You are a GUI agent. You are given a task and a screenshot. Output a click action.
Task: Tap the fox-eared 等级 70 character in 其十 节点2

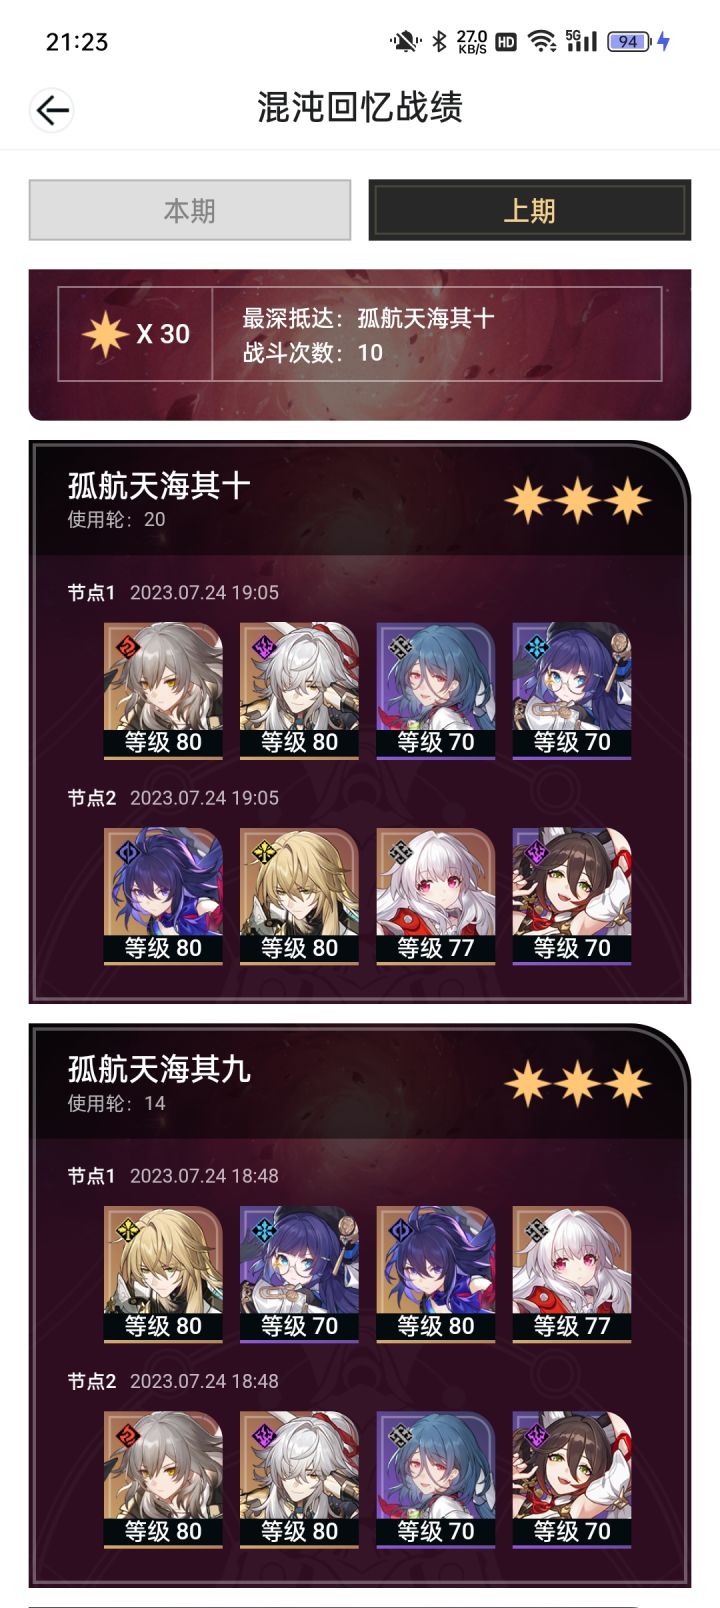click(x=571, y=897)
